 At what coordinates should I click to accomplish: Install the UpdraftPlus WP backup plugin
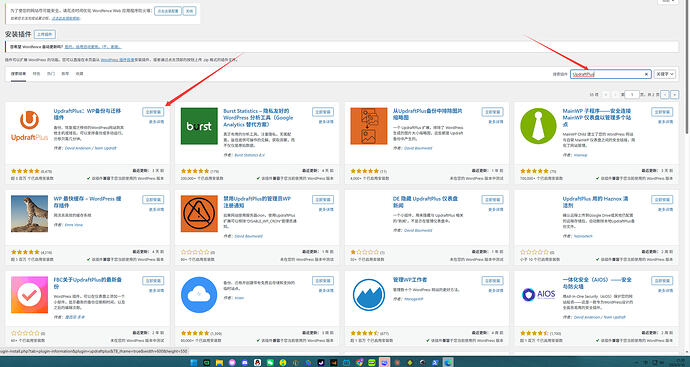(x=153, y=112)
